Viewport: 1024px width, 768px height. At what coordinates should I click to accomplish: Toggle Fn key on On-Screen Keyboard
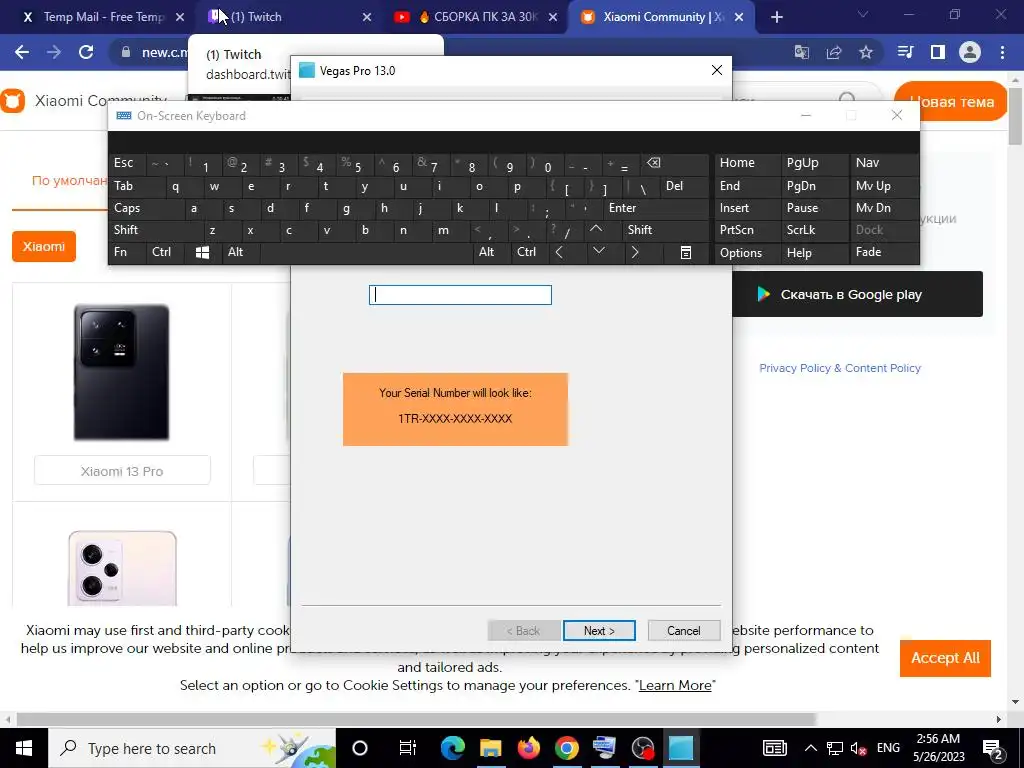127,252
